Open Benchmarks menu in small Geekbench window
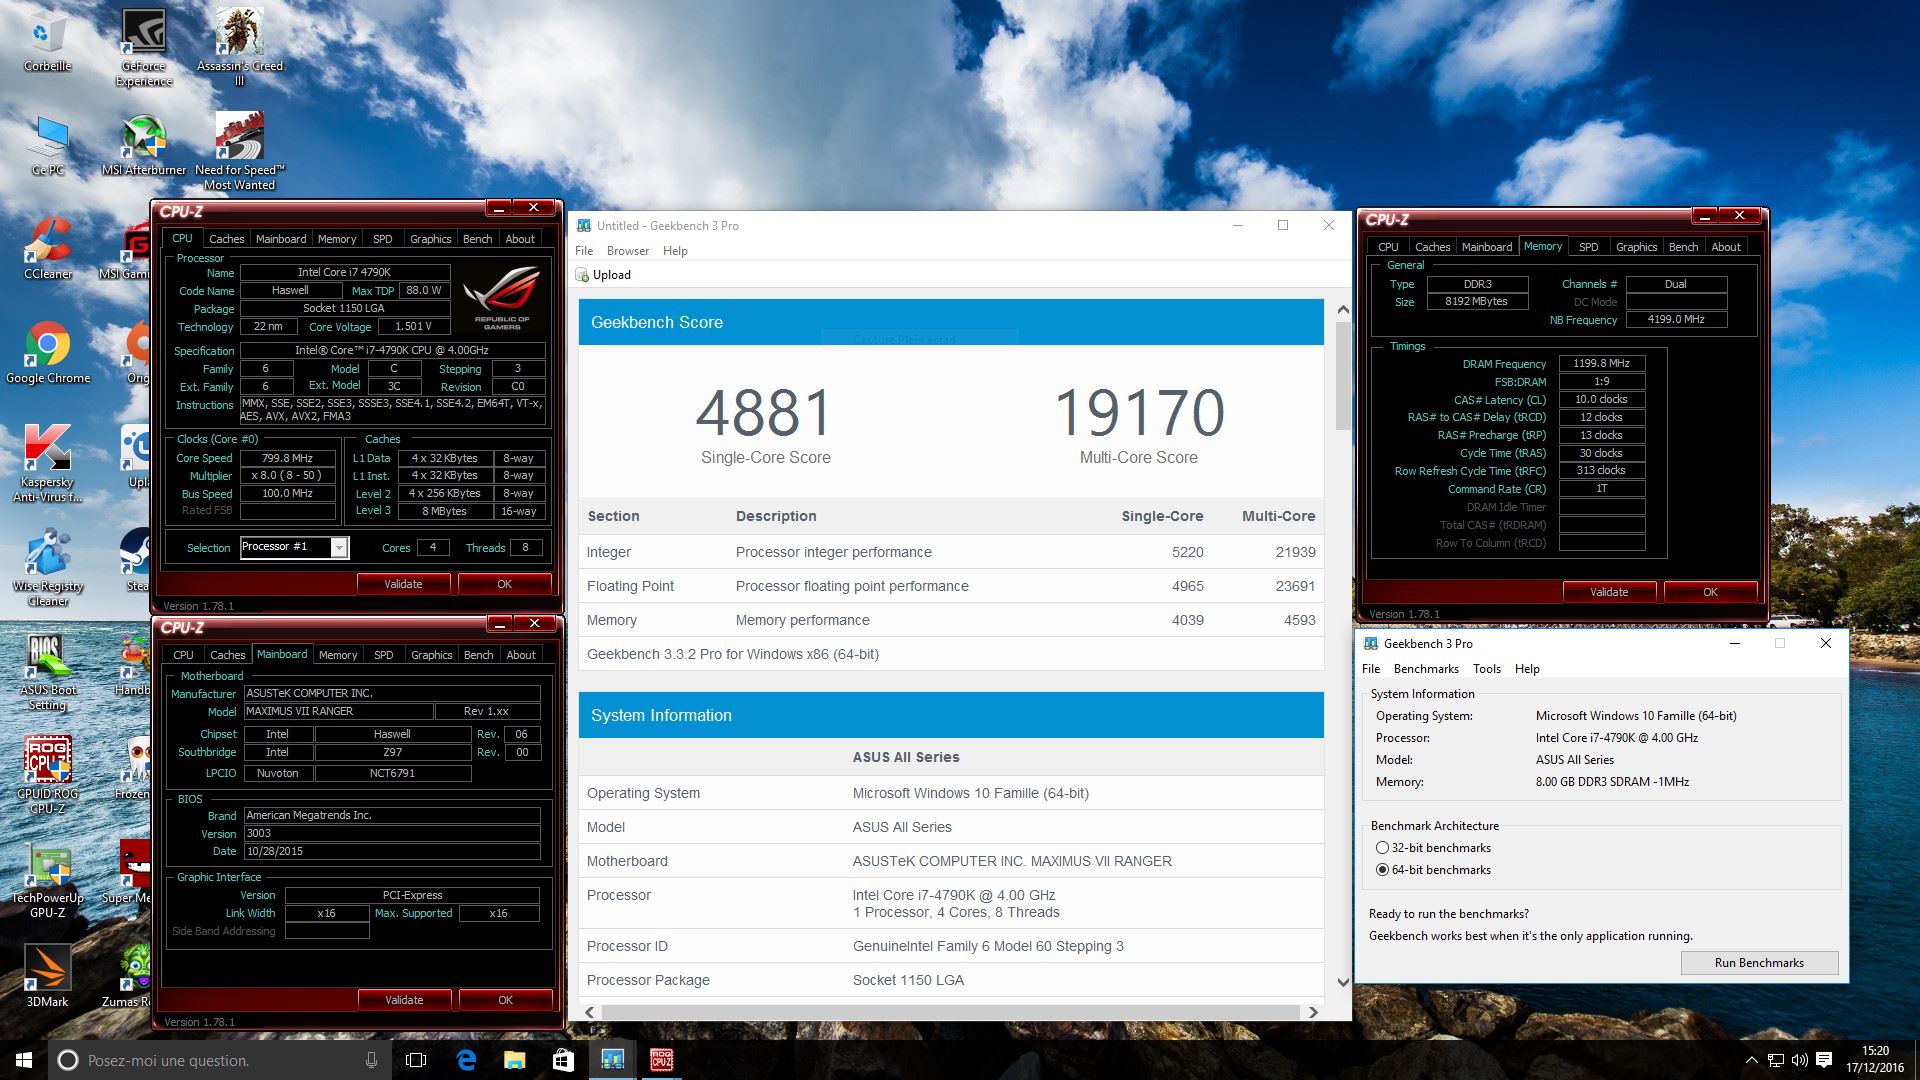The height and width of the screenshot is (1080, 1920). (1426, 669)
